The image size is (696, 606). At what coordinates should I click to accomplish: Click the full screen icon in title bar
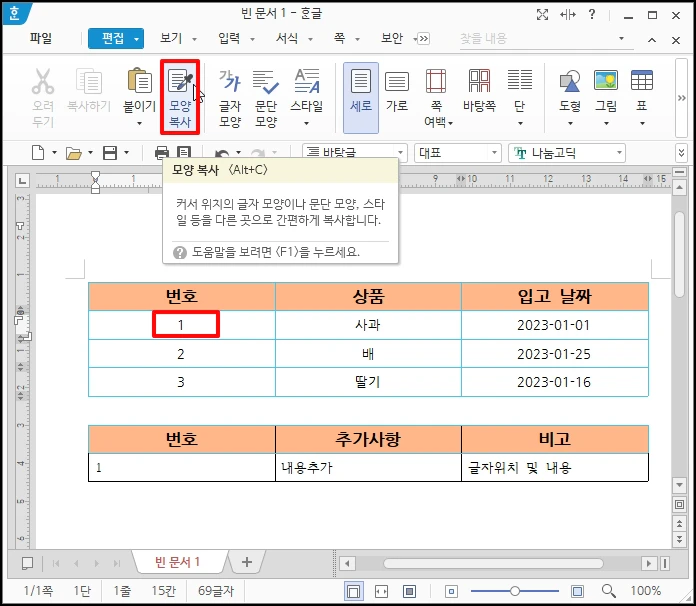click(542, 15)
